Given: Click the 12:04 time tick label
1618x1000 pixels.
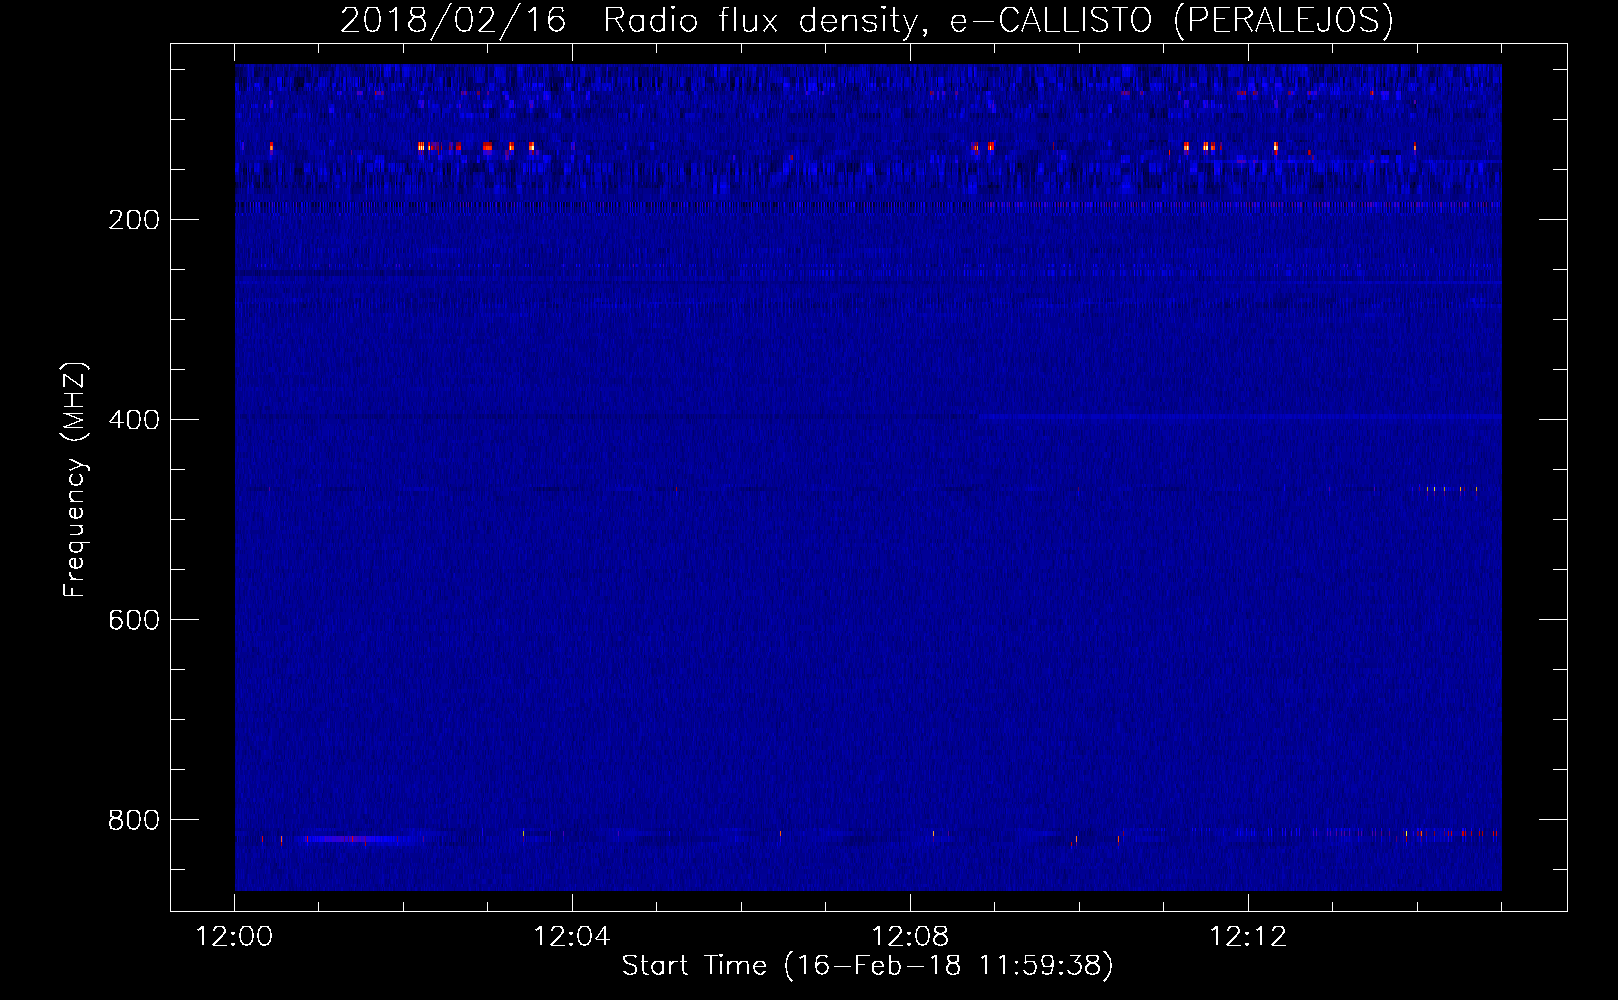Looking at the screenshot, I should click(572, 937).
